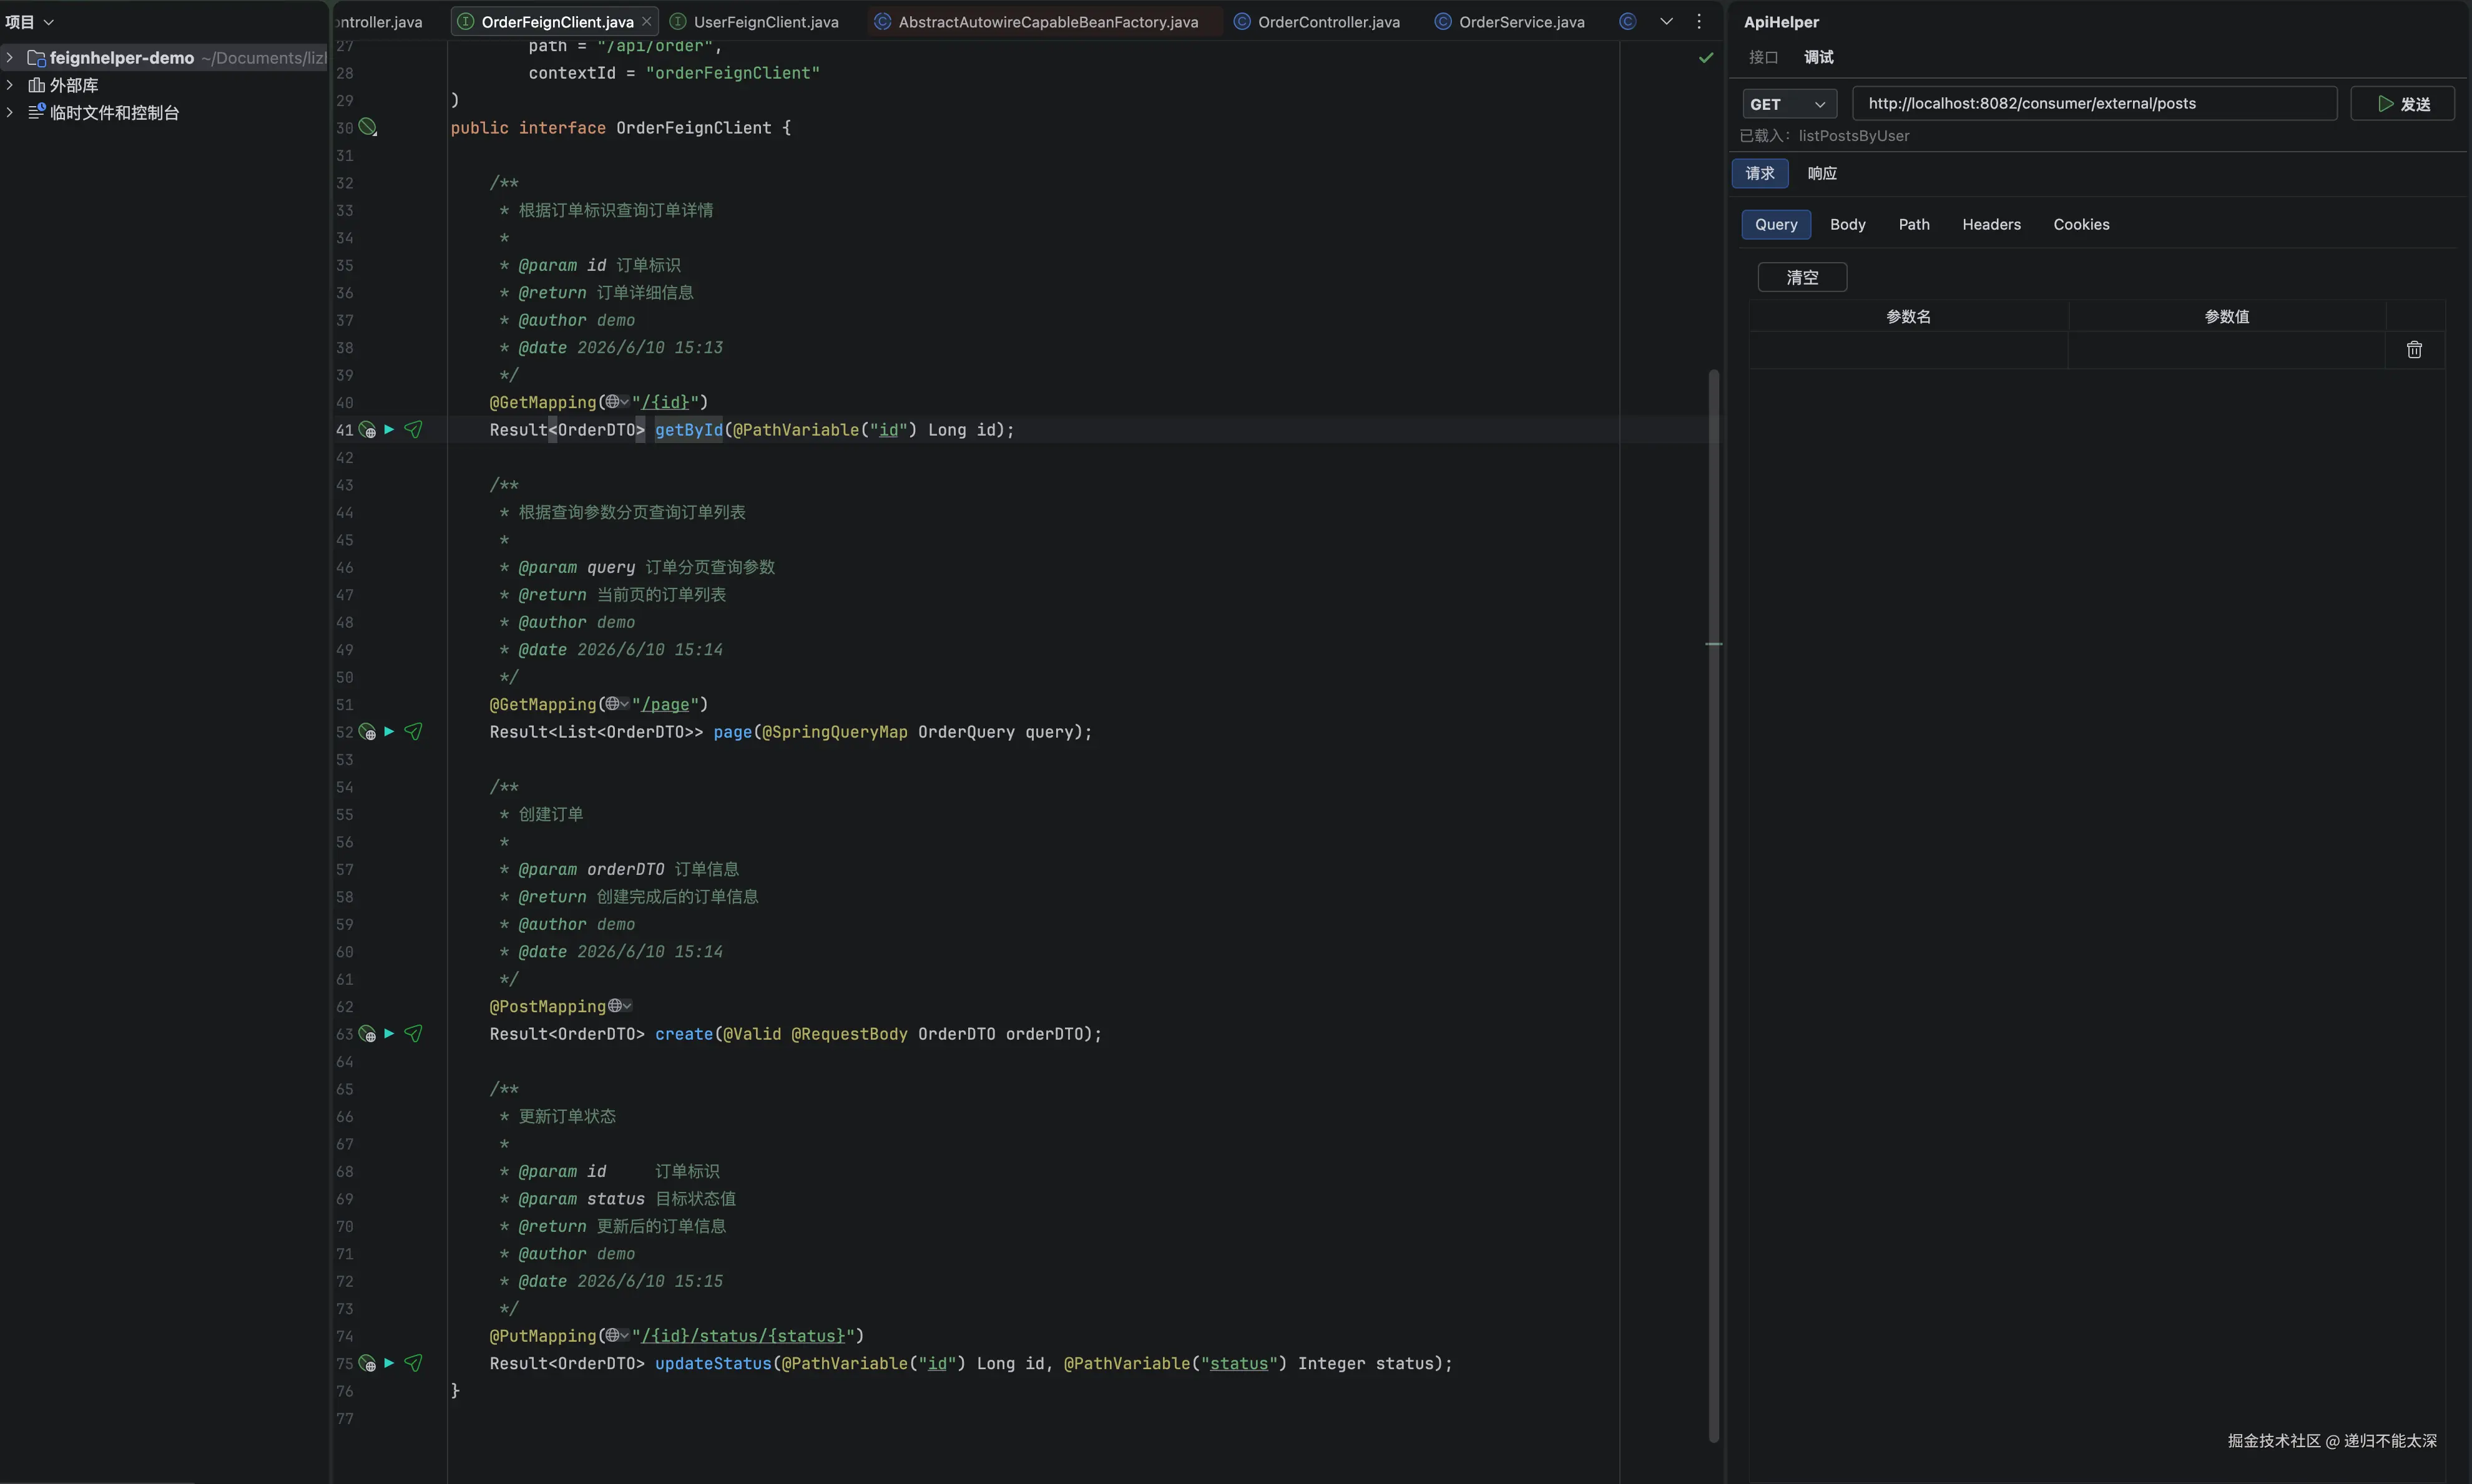This screenshot has width=2472, height=1484.
Task: Click the Spring interface gutter icon on line 30
Action: click(x=368, y=127)
